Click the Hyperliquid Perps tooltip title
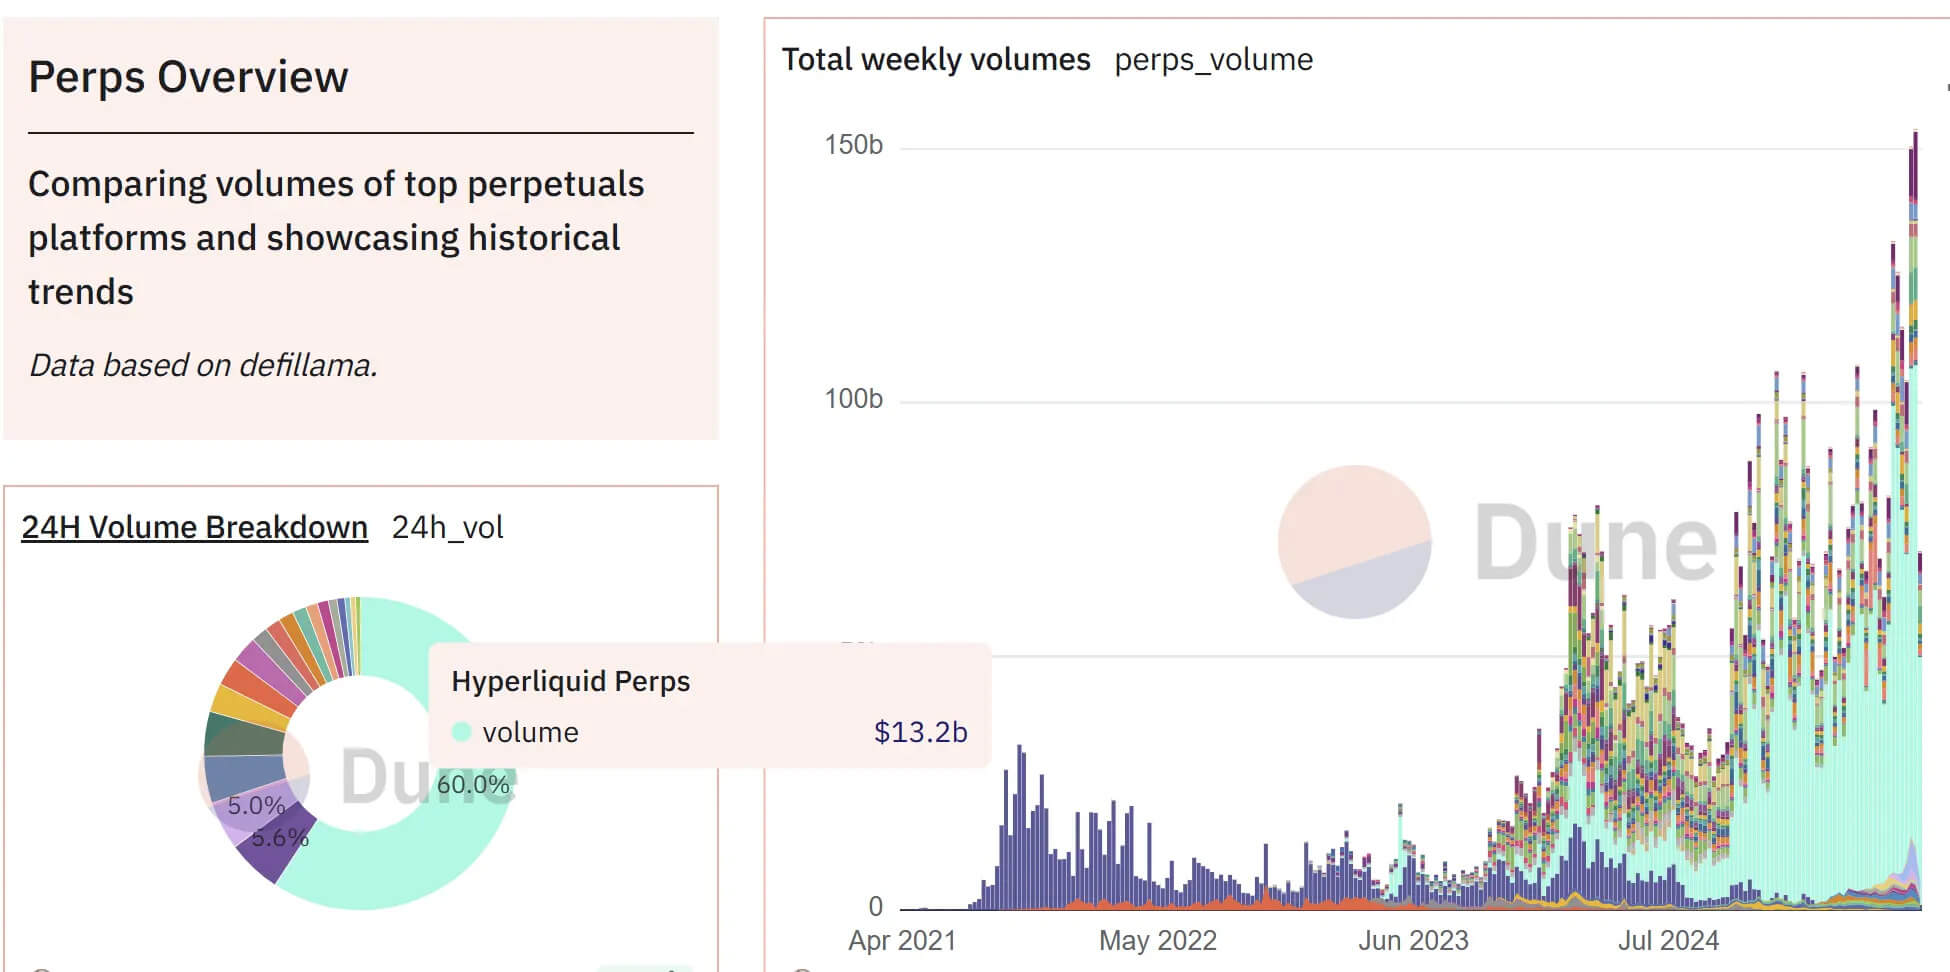 (571, 681)
